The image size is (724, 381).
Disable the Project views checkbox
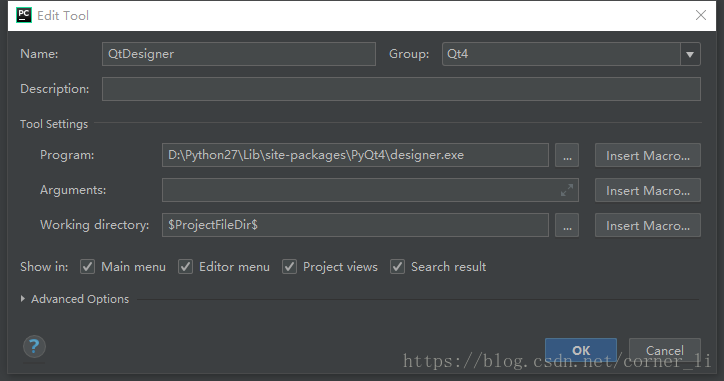289,266
